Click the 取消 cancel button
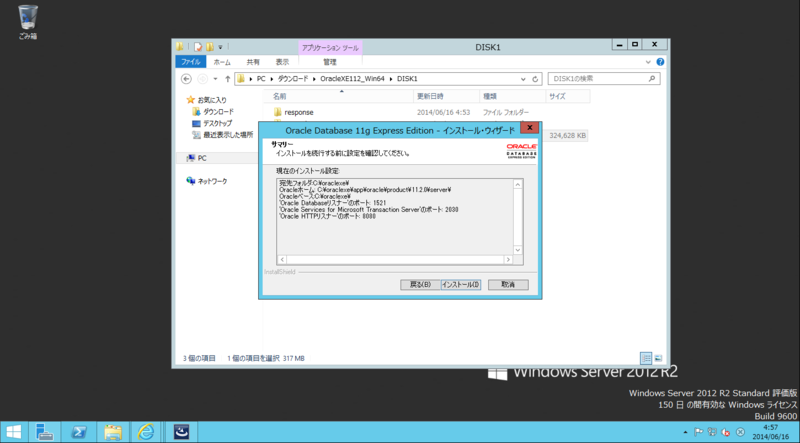The width and height of the screenshot is (800, 443). tap(508, 284)
